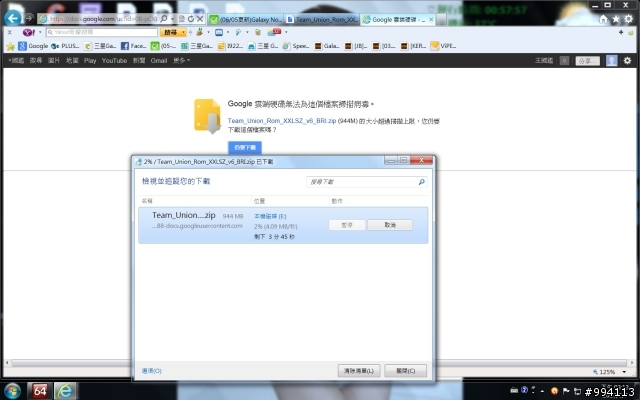Viewport: 640px width, 400px height.
Task: Click the Google bar share button
Action: click(x=588, y=61)
